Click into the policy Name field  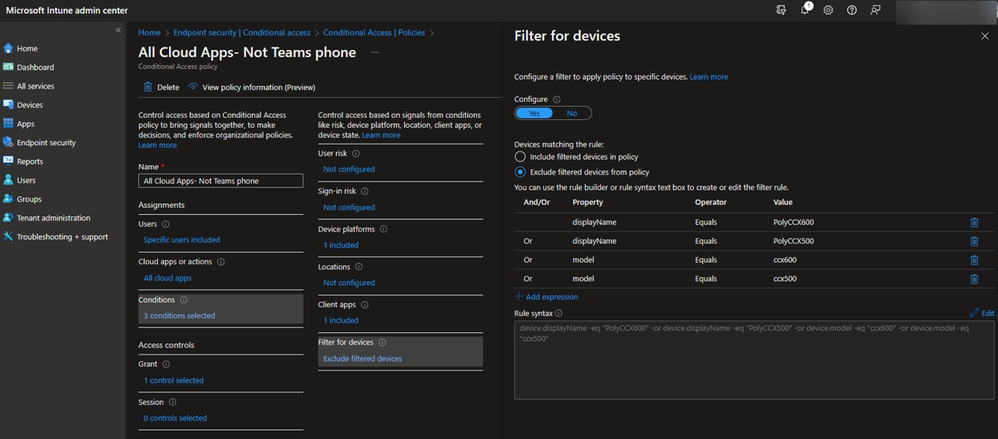(x=220, y=181)
